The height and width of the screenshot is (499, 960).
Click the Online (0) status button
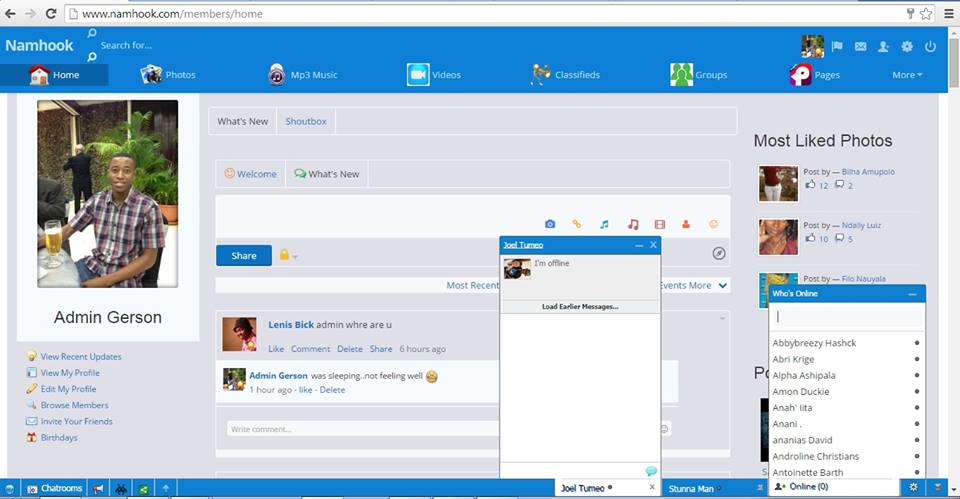(803, 487)
